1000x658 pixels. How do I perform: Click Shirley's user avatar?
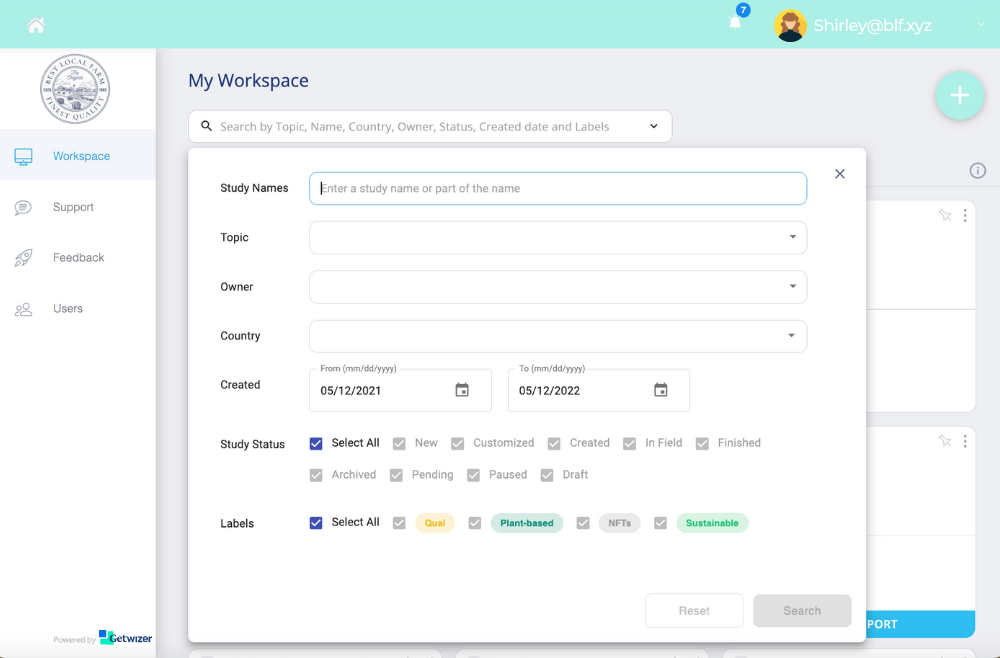790,26
